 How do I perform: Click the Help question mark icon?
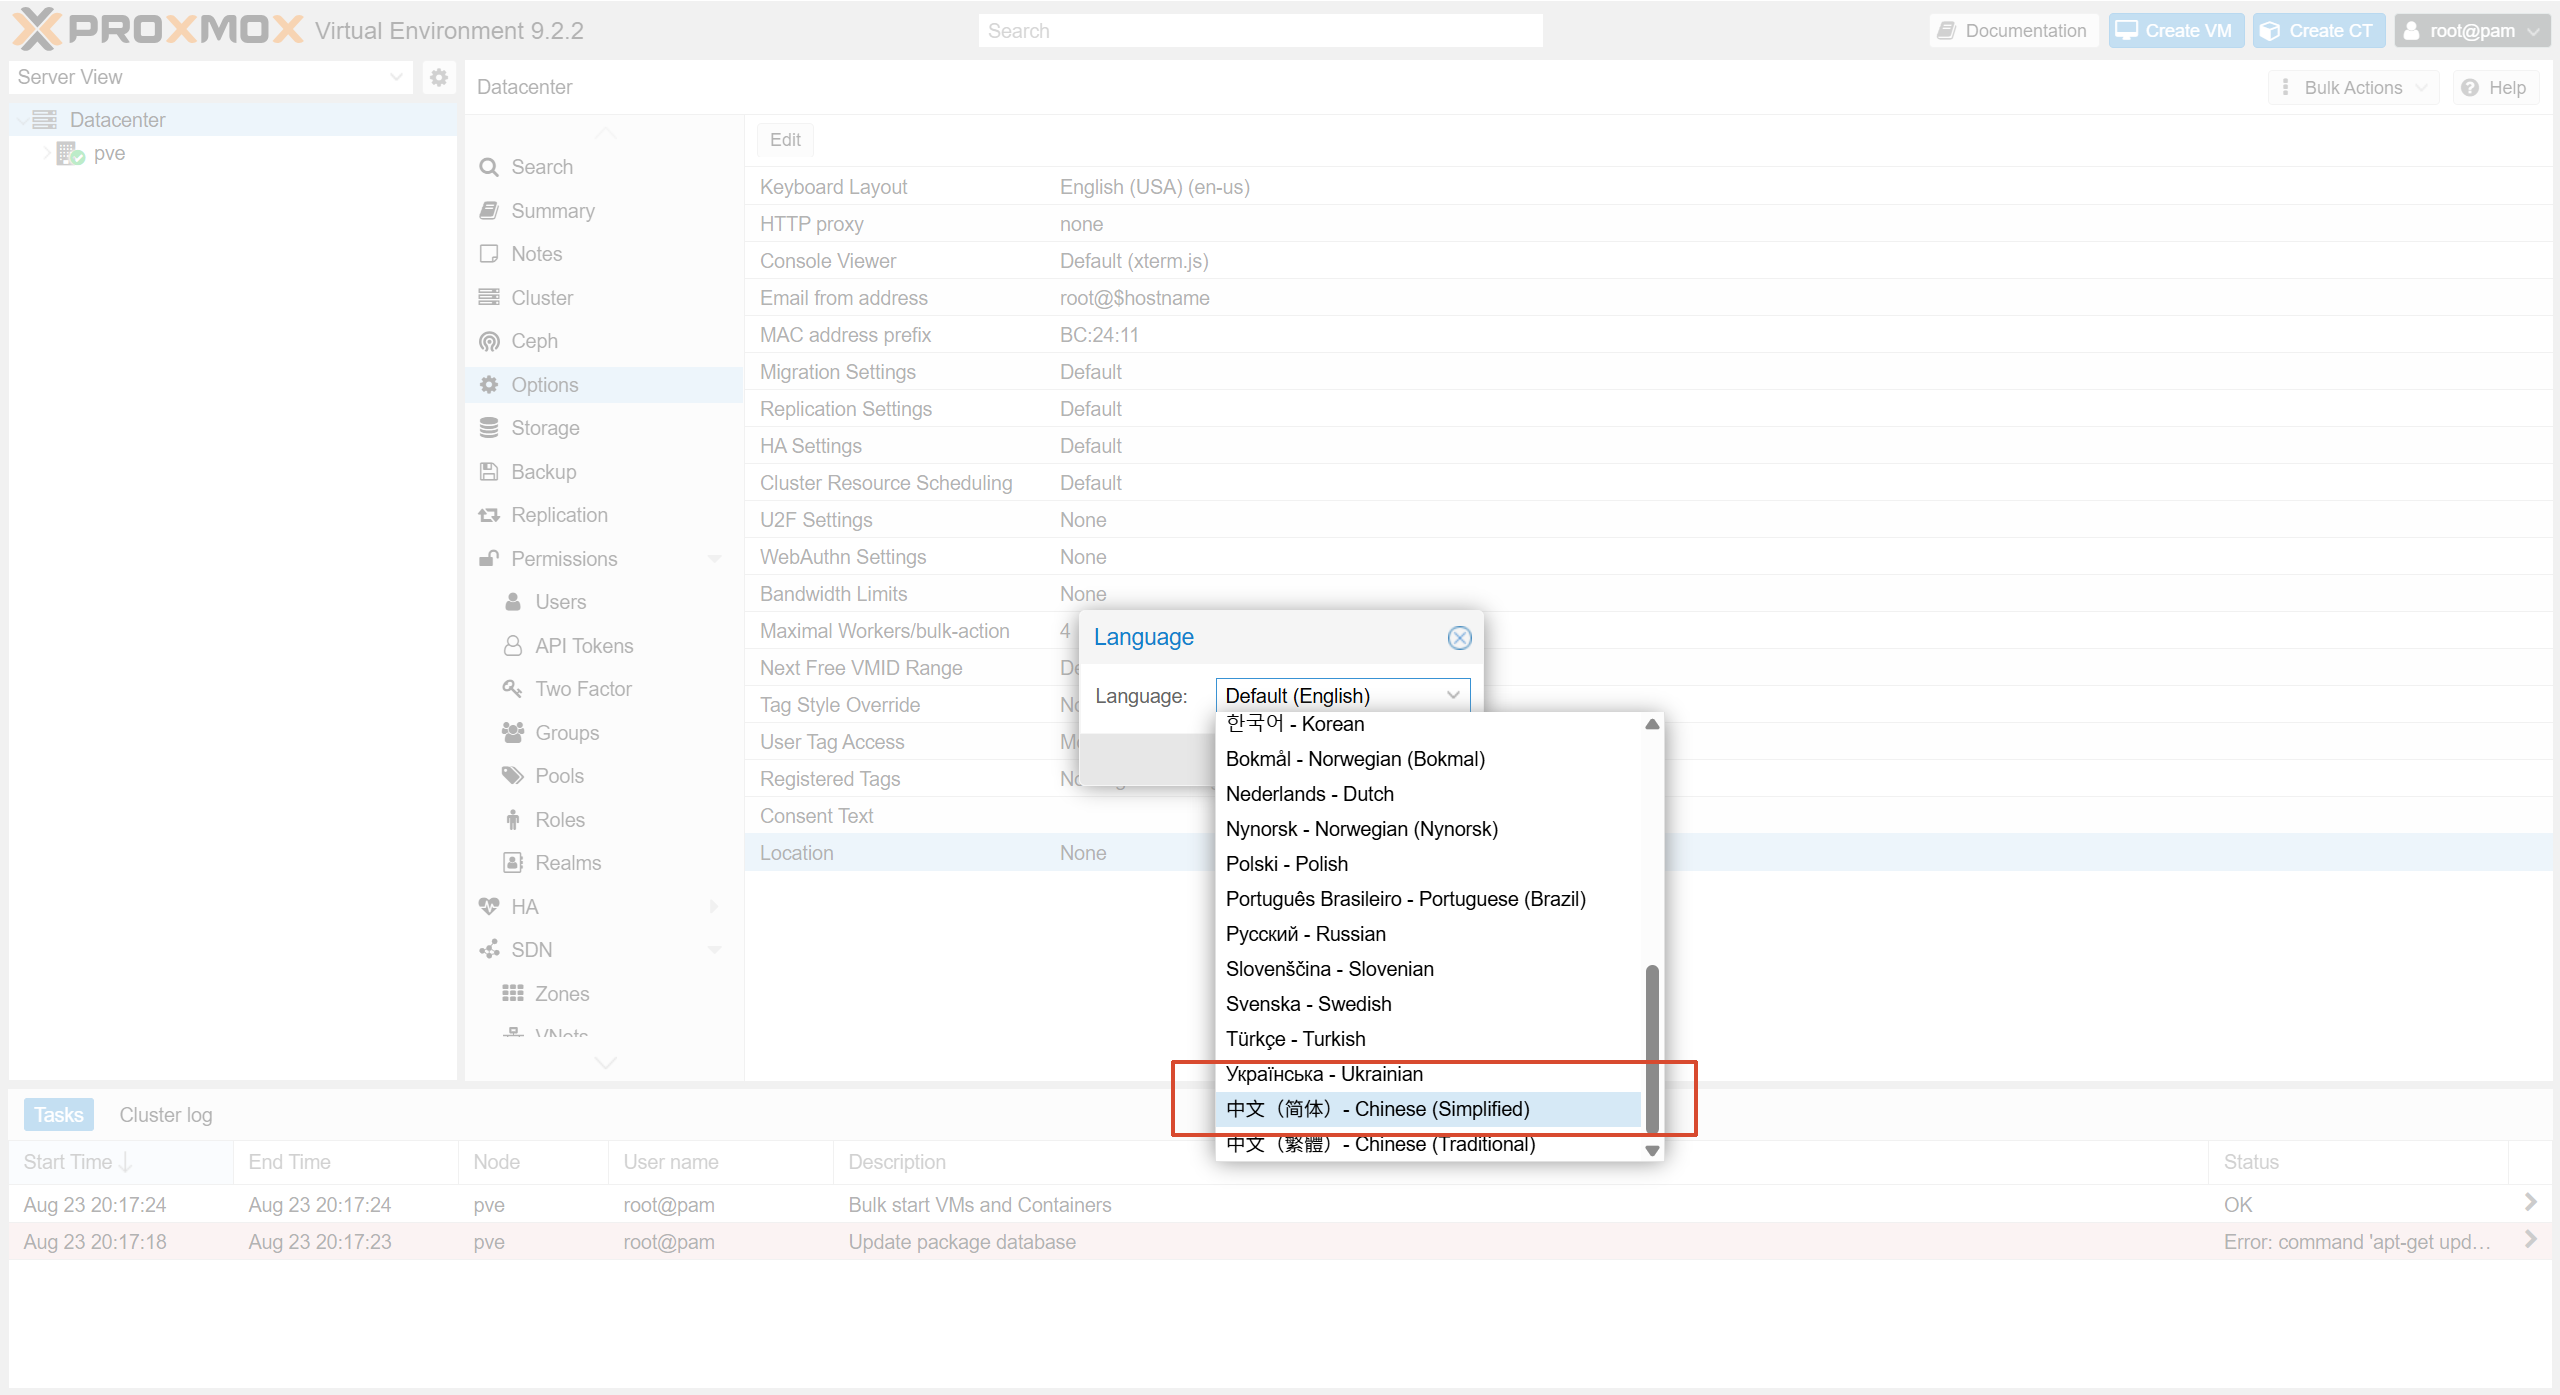(2470, 88)
